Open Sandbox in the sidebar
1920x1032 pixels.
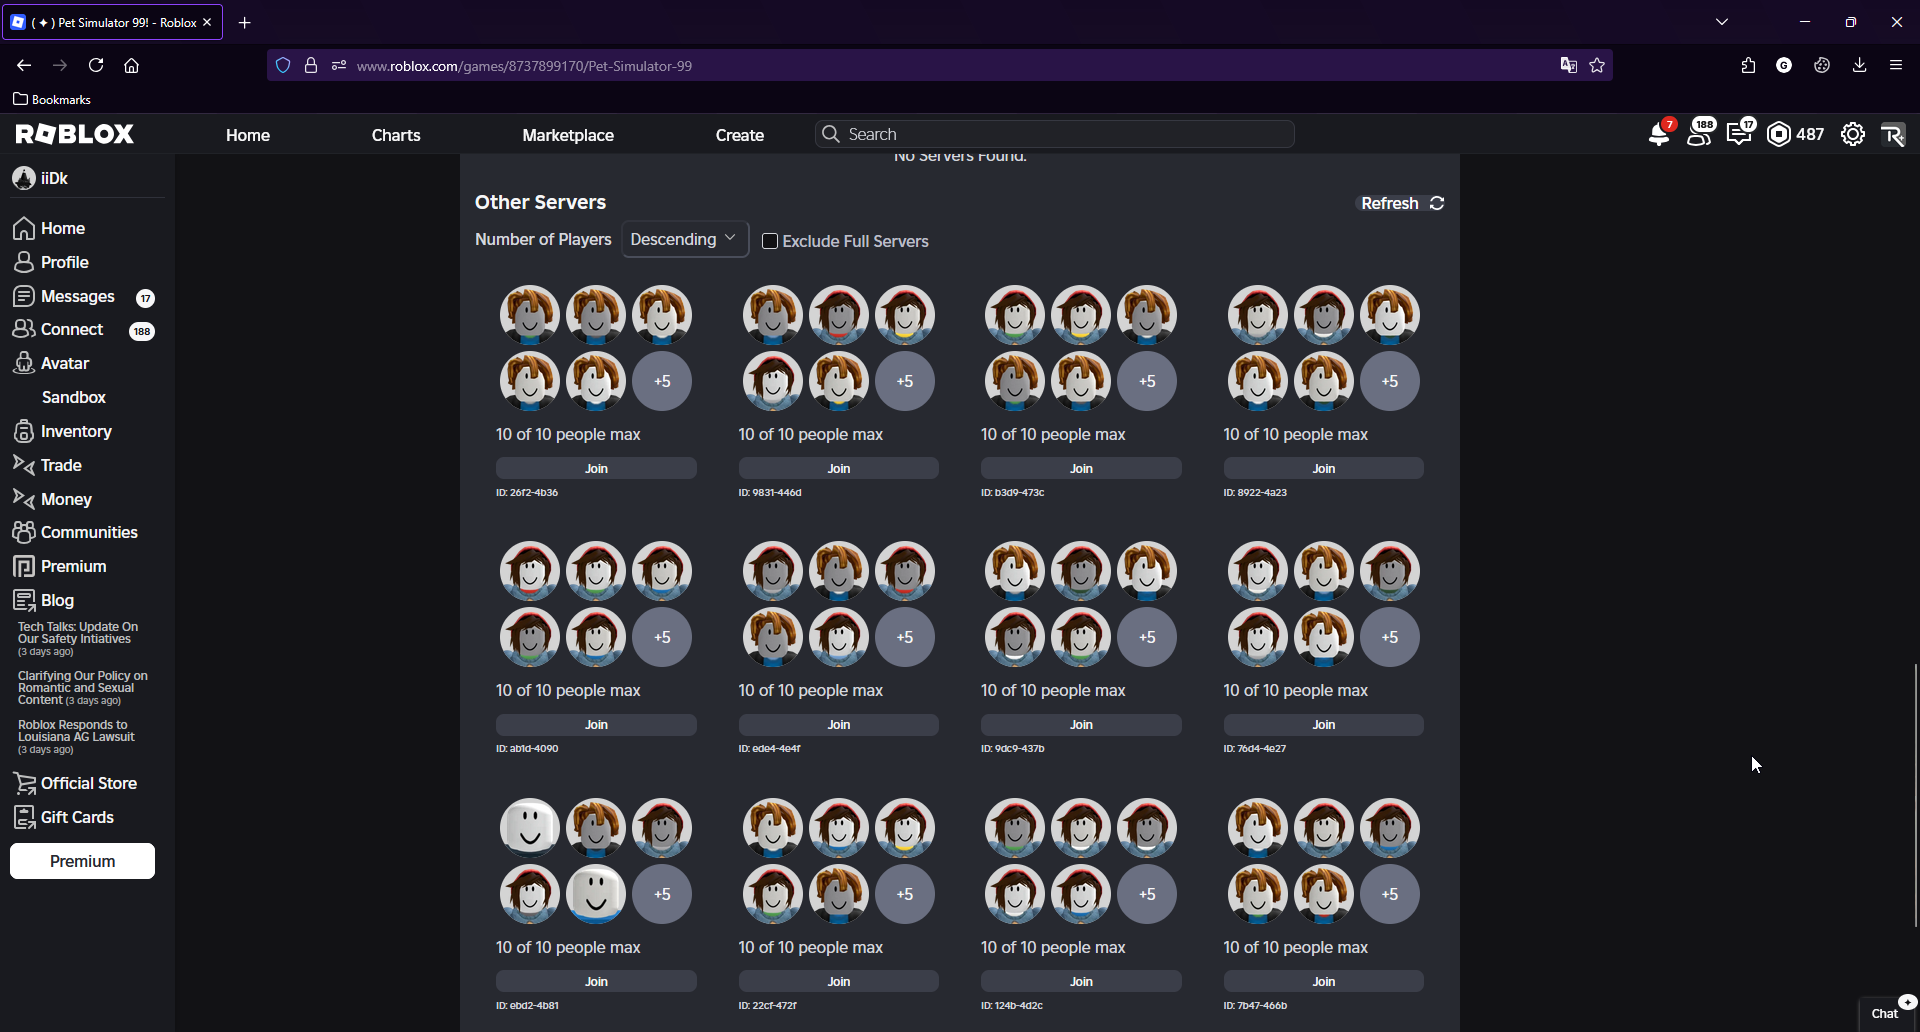[x=74, y=397]
